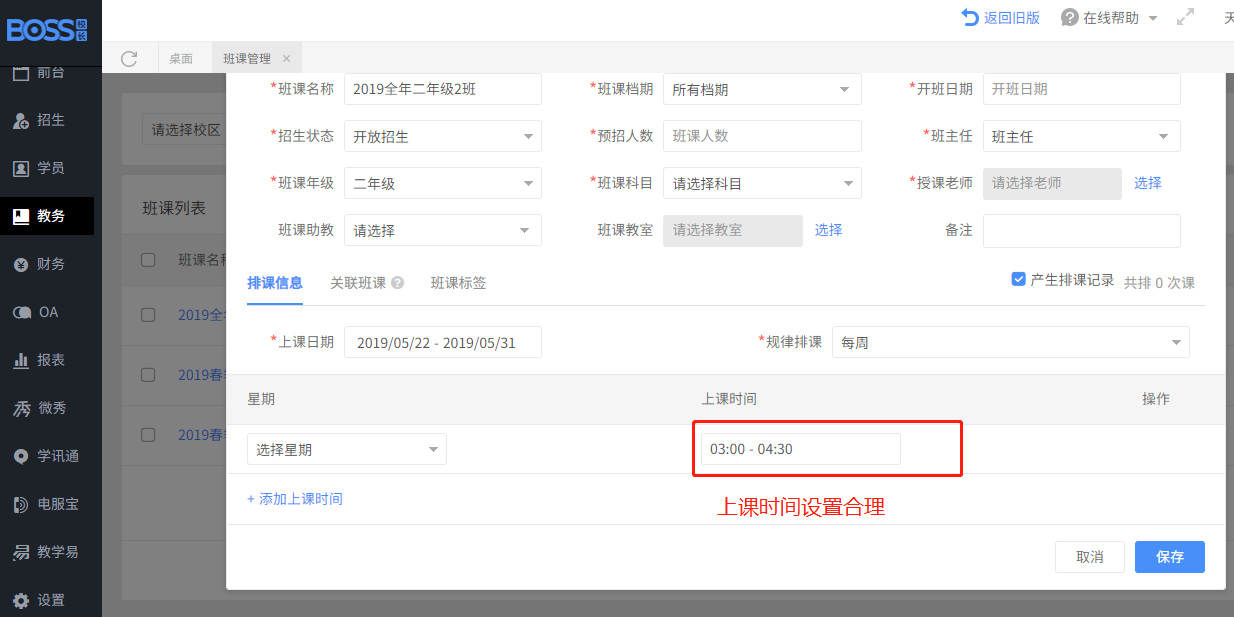Open the 请选择校区 dropdown behind the dialog
Viewport: 1234px width, 617px height.
click(x=185, y=130)
